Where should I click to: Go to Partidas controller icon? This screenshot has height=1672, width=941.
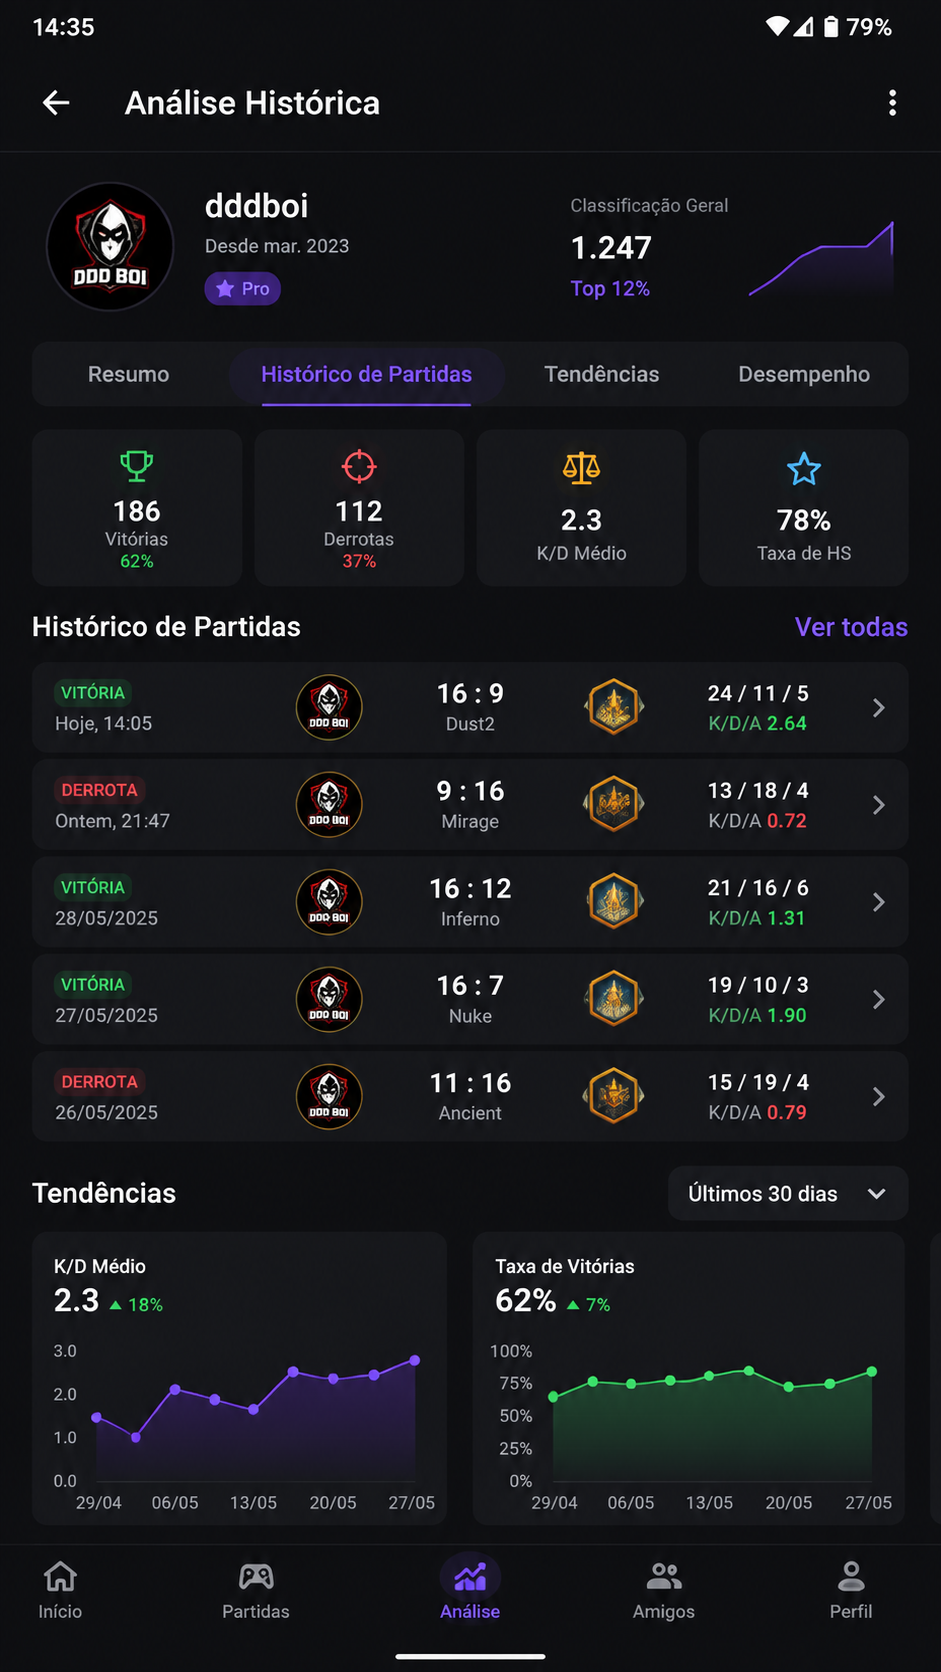(256, 1577)
